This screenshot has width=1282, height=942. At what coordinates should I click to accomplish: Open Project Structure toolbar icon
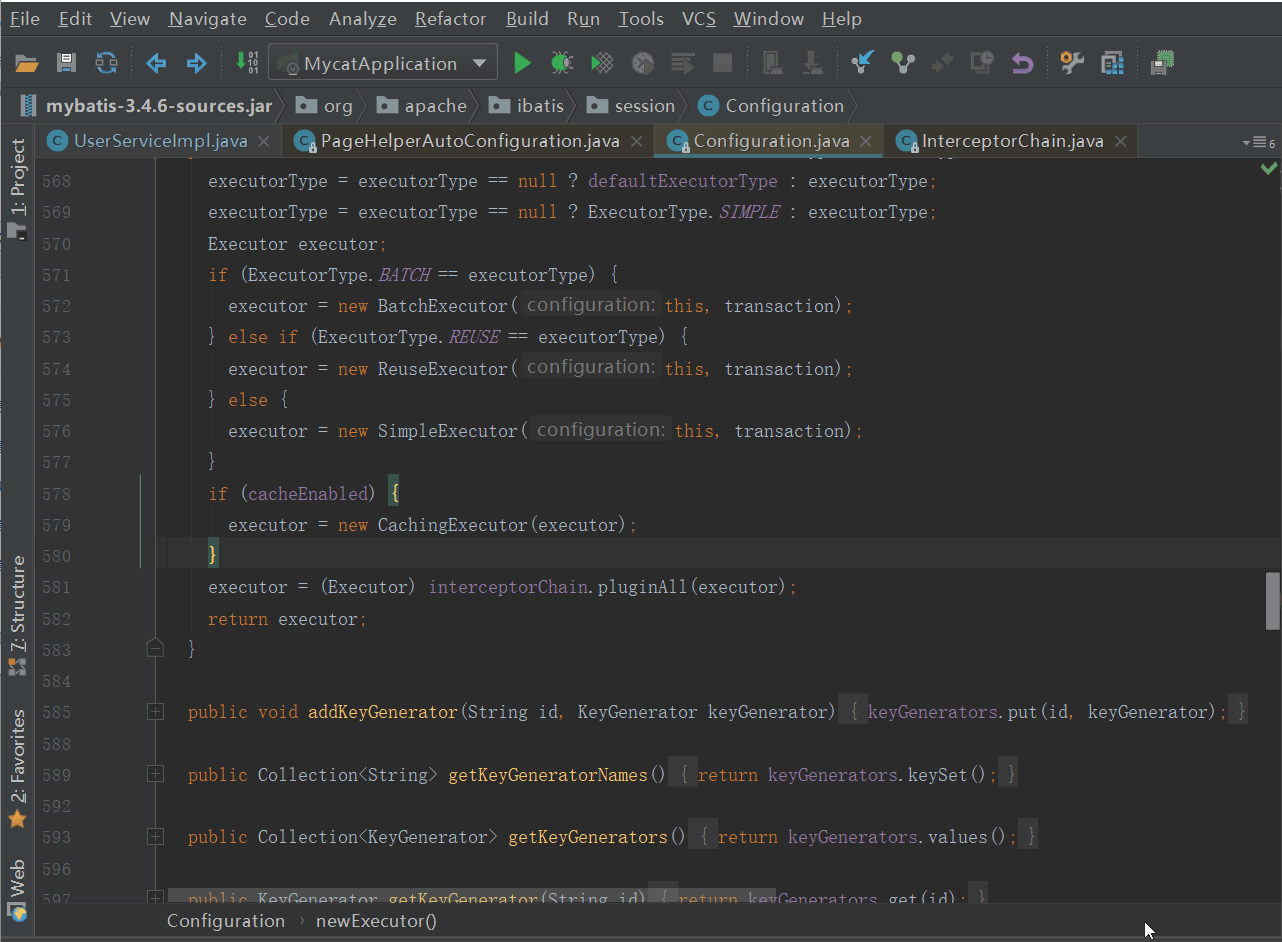click(x=1112, y=64)
